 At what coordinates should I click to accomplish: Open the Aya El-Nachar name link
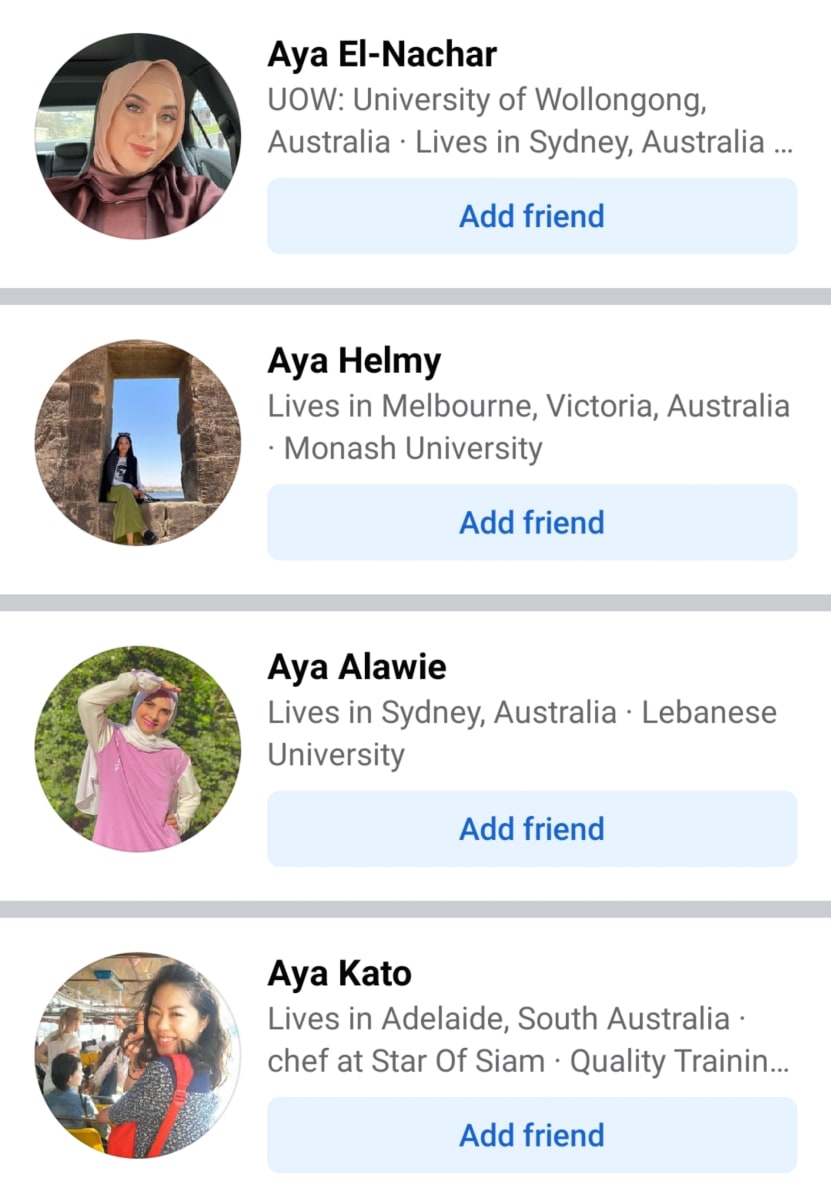[382, 54]
